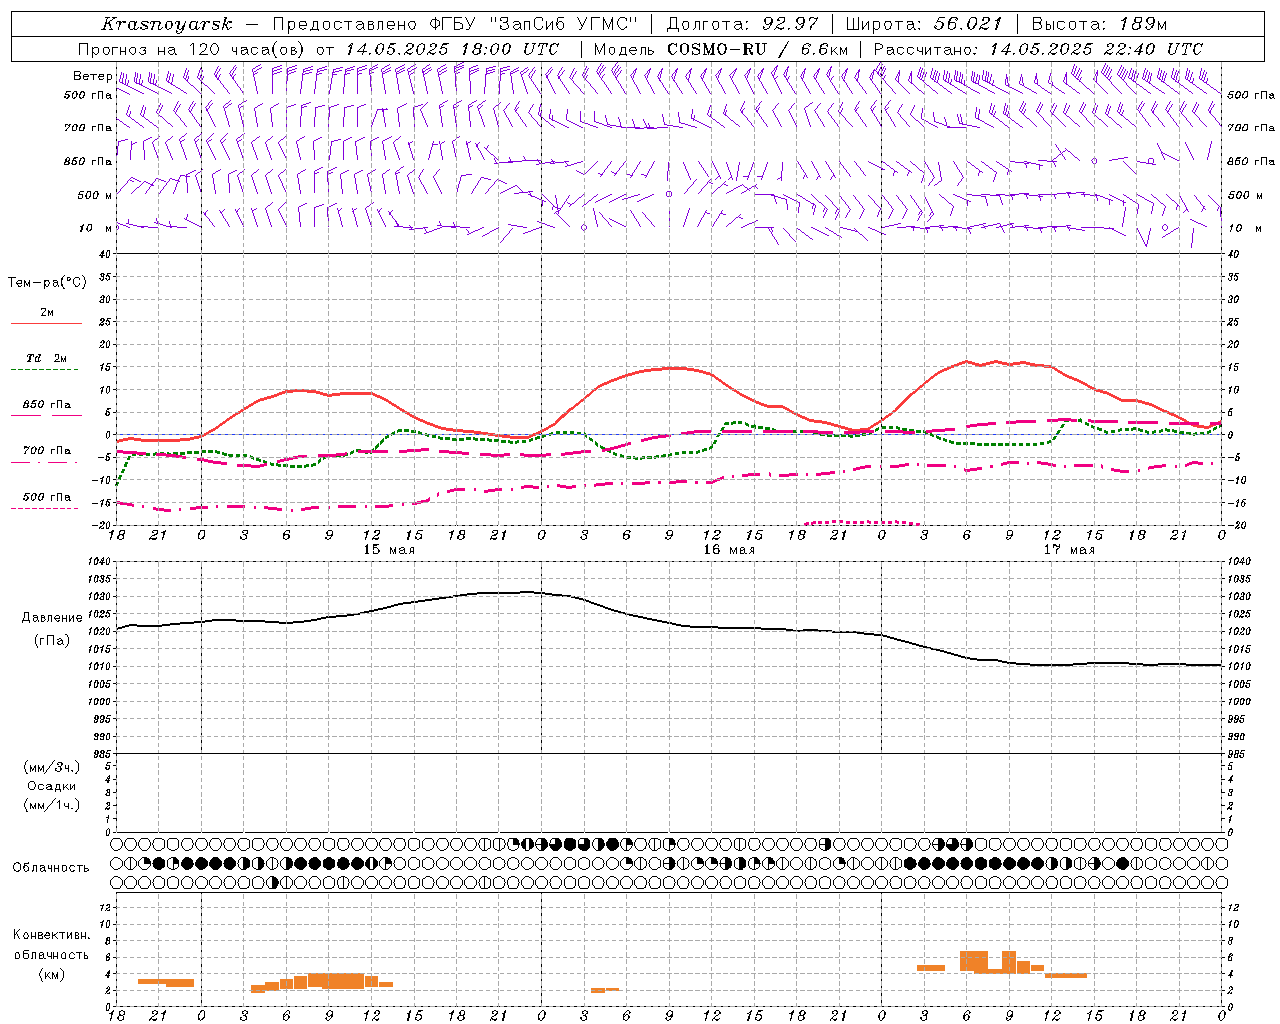Click the 'Облачность' cloud cover label
This screenshot has height=1024, width=1280.
coord(50,868)
